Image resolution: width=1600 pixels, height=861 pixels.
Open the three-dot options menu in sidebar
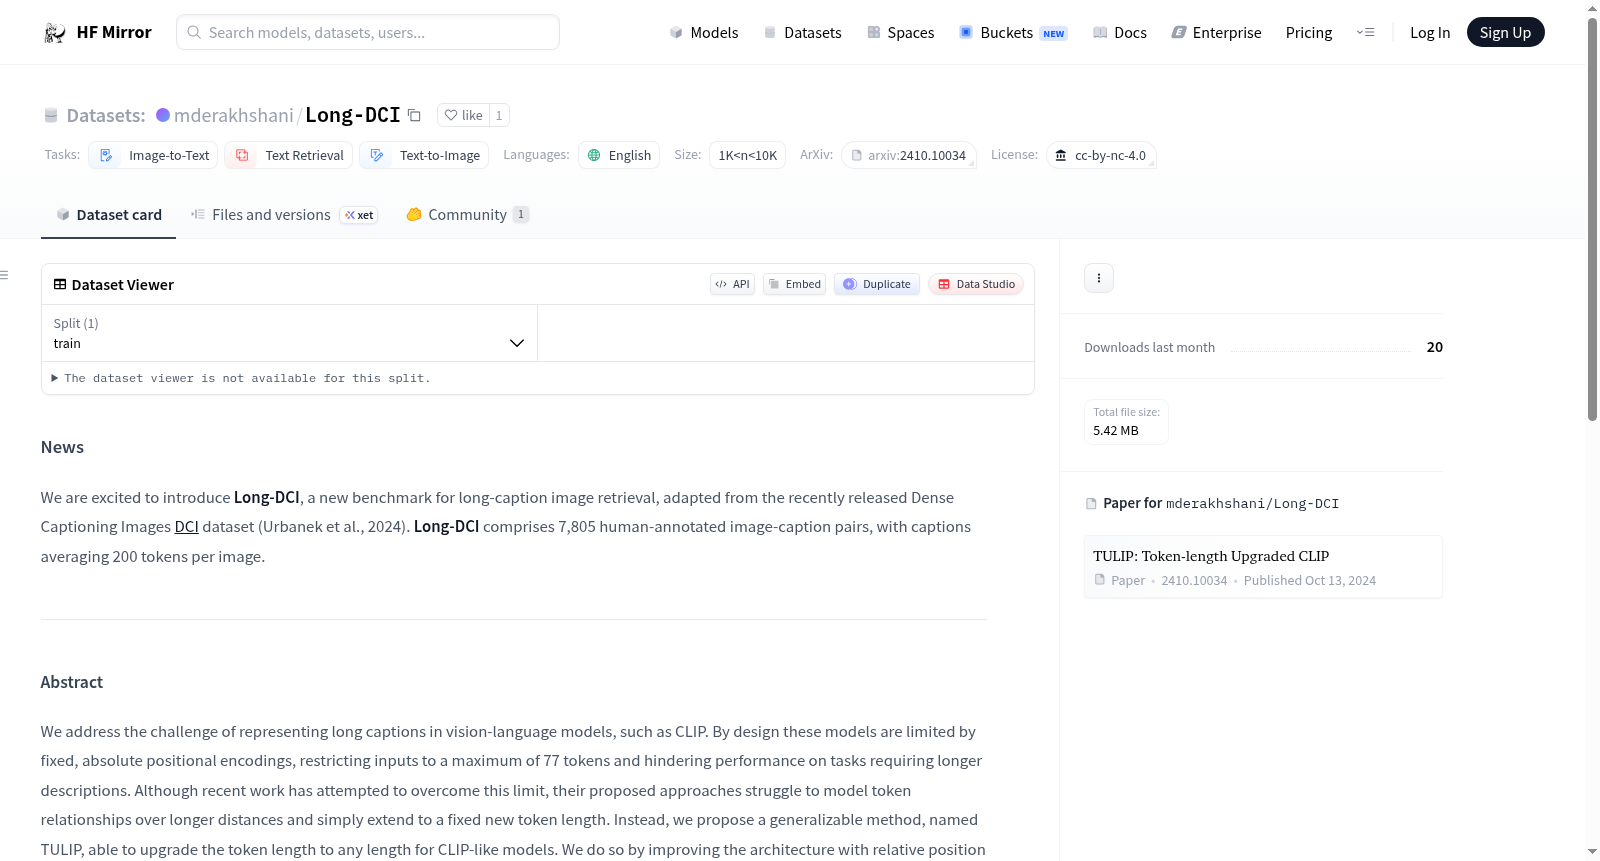[1099, 278]
